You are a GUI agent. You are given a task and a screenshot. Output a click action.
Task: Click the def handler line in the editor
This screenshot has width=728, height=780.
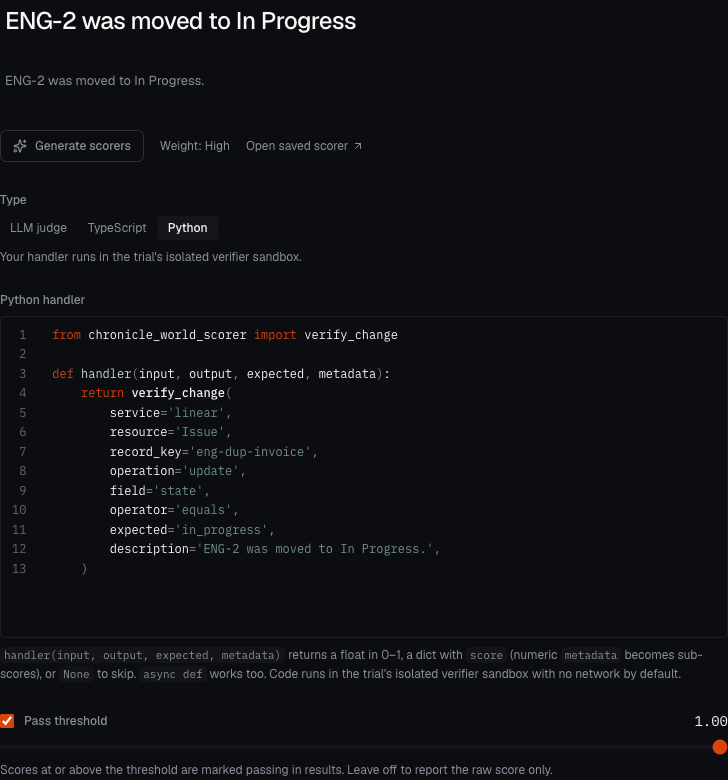pos(221,374)
